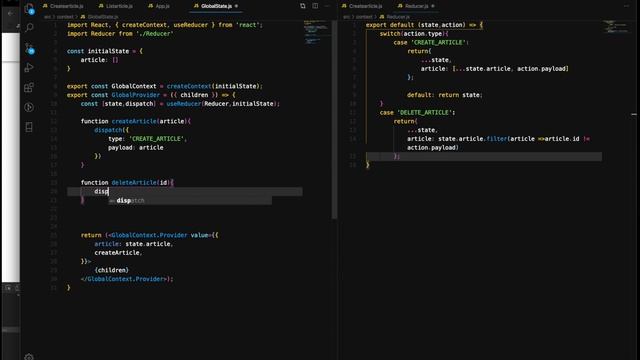Switch to App.js tab
640x360 pixels.
[x=159, y=6]
